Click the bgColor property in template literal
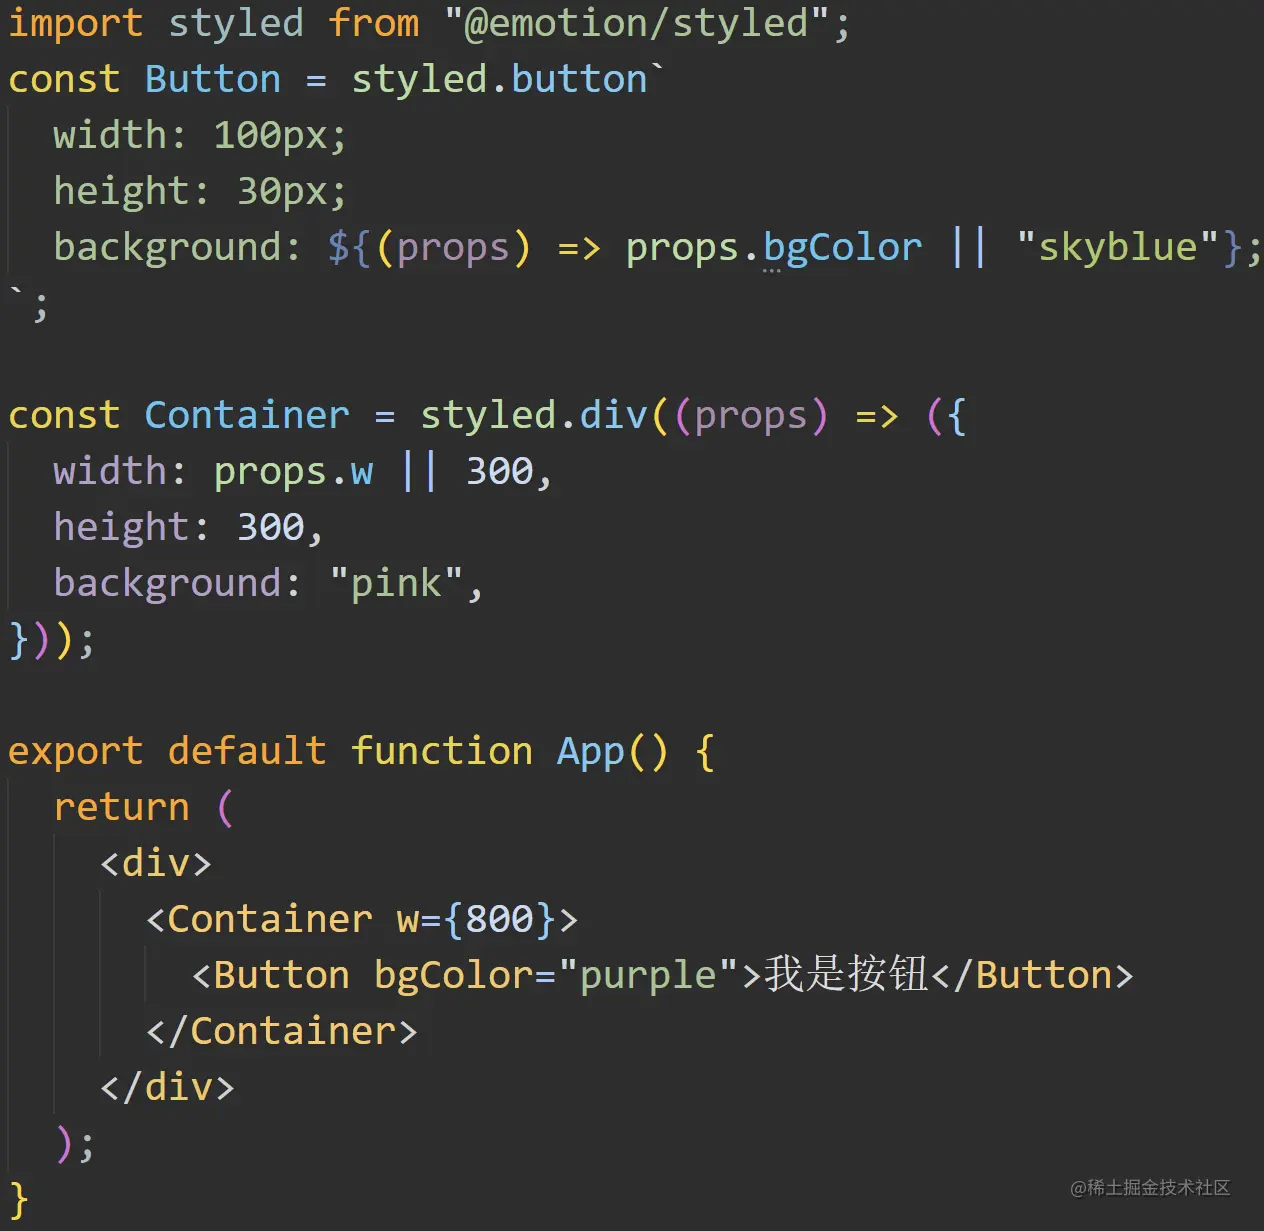Screen dimensions: 1264x1231 843,248
